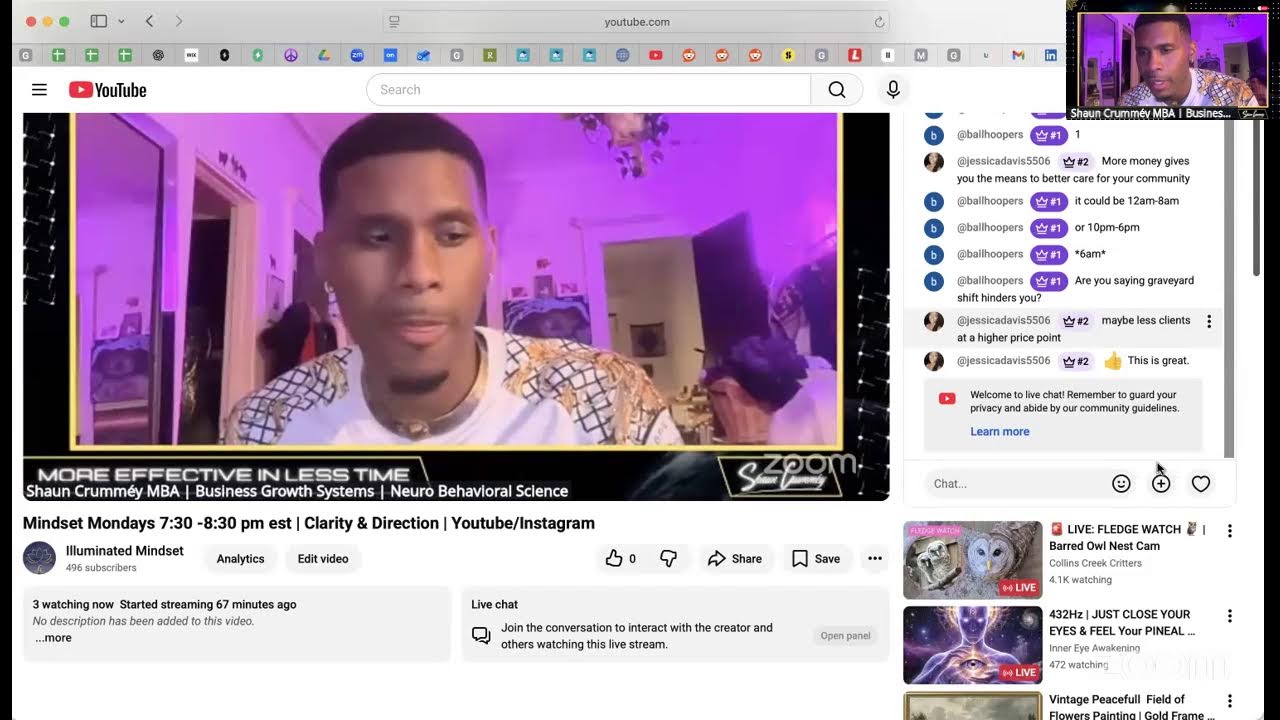The image size is (1280, 720).
Task: Open the 'LIVE: FLEDGE WATCH' video title
Action: point(1127,537)
